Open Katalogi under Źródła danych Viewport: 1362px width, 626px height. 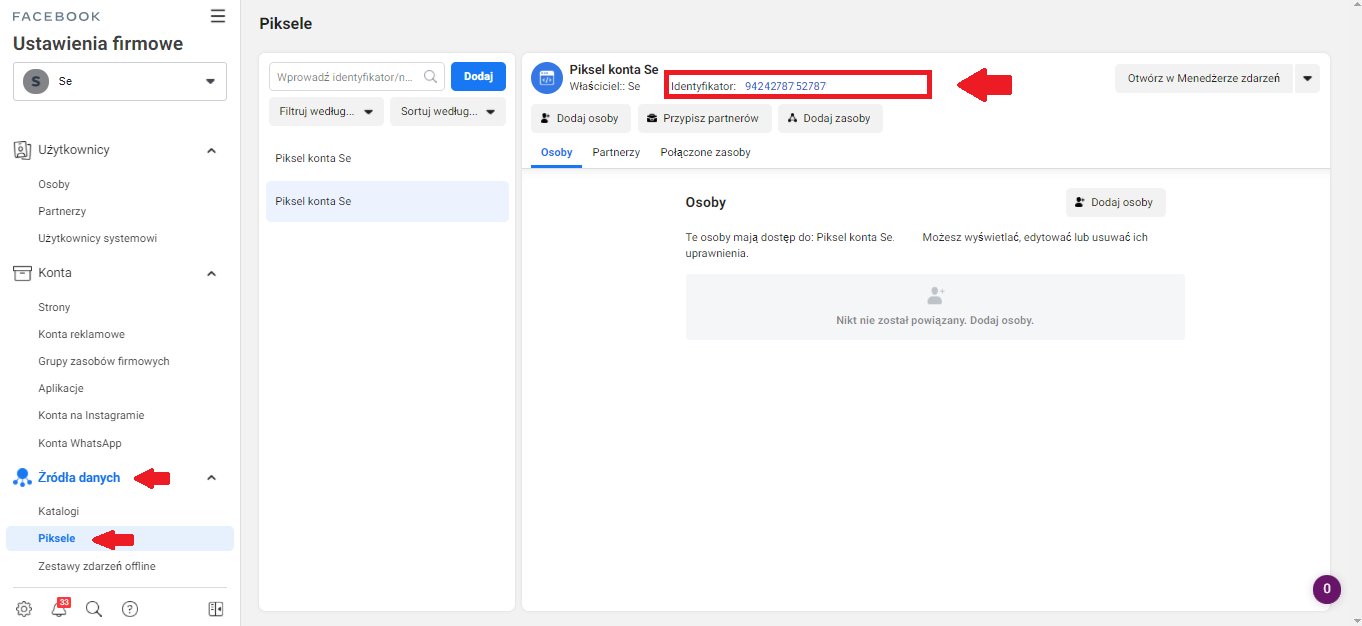58,511
